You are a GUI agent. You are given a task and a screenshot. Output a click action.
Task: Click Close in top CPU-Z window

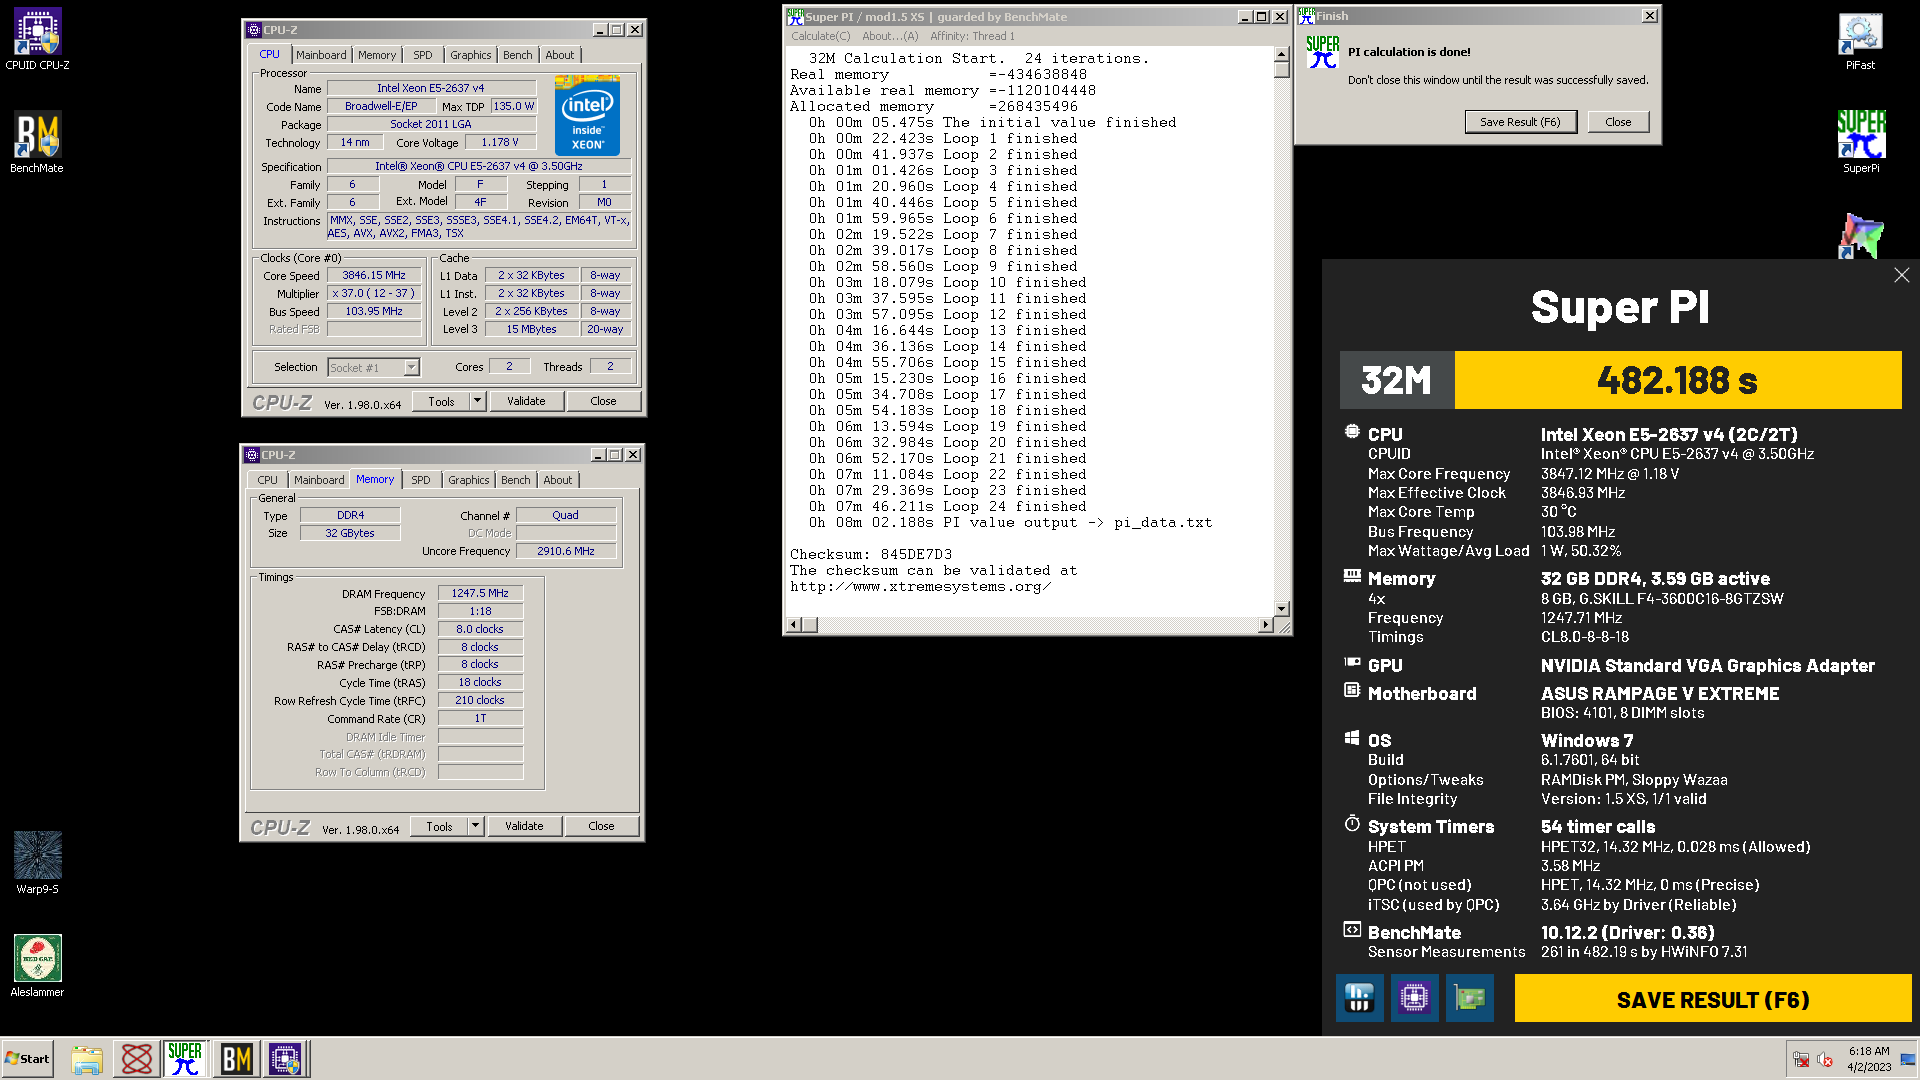(x=603, y=401)
